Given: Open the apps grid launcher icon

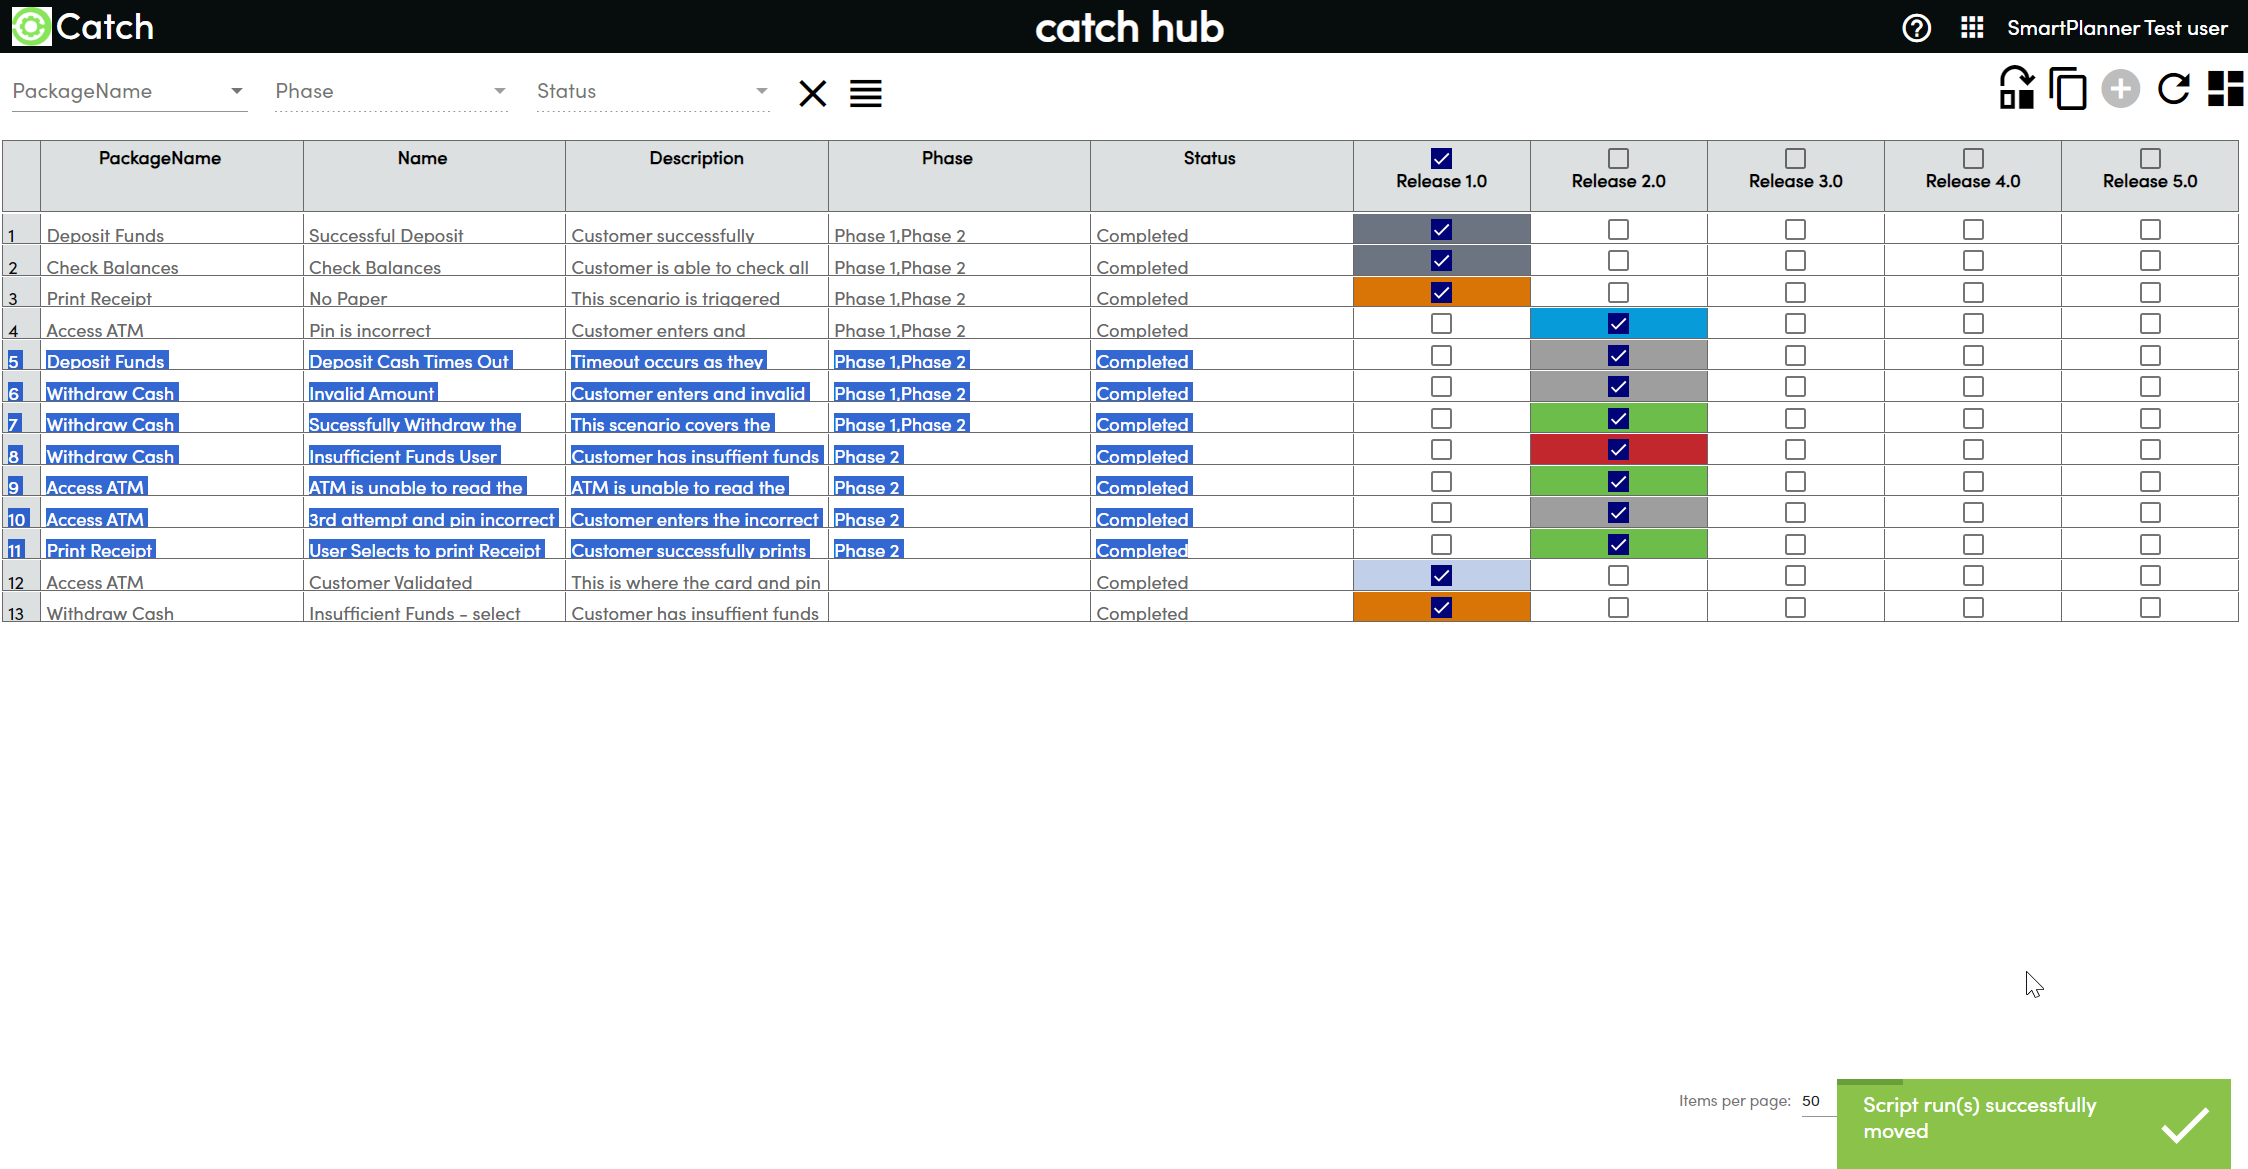Looking at the screenshot, I should tap(1972, 28).
